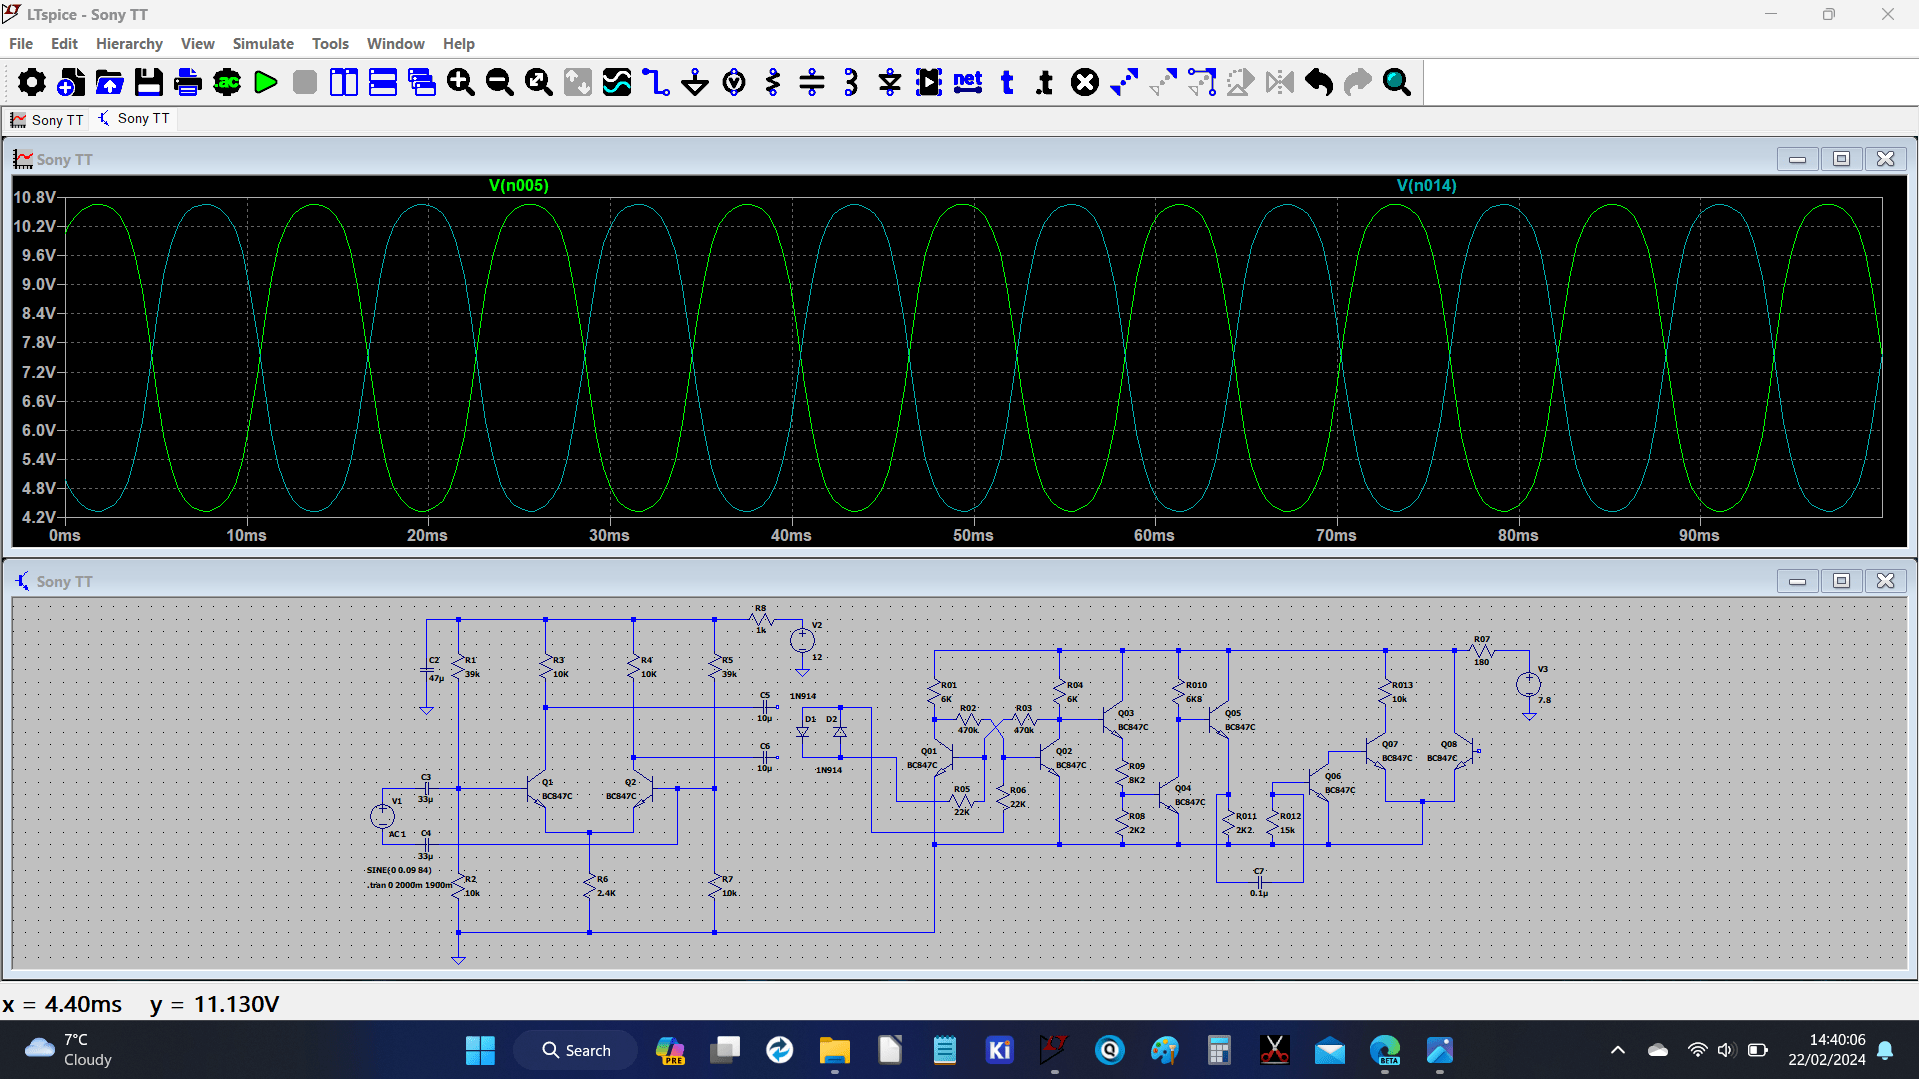This screenshot has height=1079, width=1919.
Task: Click the Undo arrow icon
Action: 1319,82
